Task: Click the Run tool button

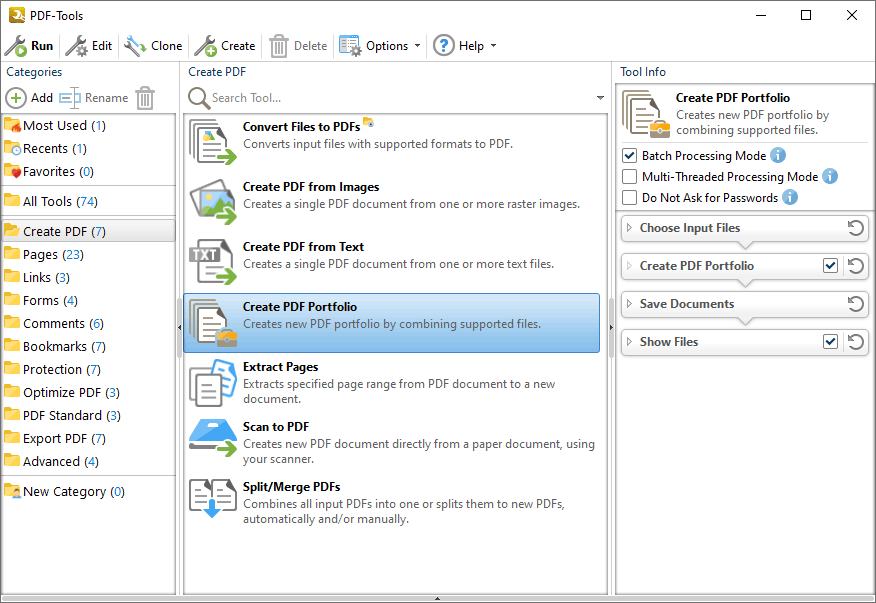Action: pyautogui.click(x=30, y=46)
